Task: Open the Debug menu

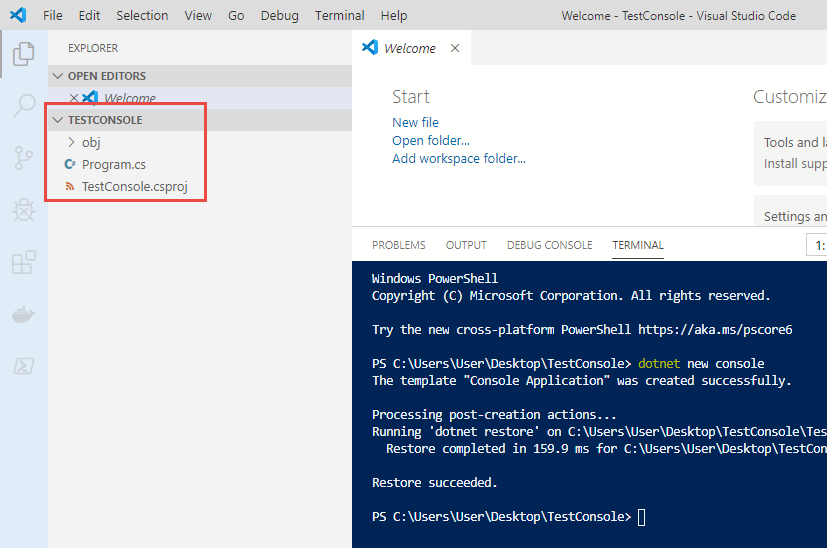Action: [x=280, y=15]
